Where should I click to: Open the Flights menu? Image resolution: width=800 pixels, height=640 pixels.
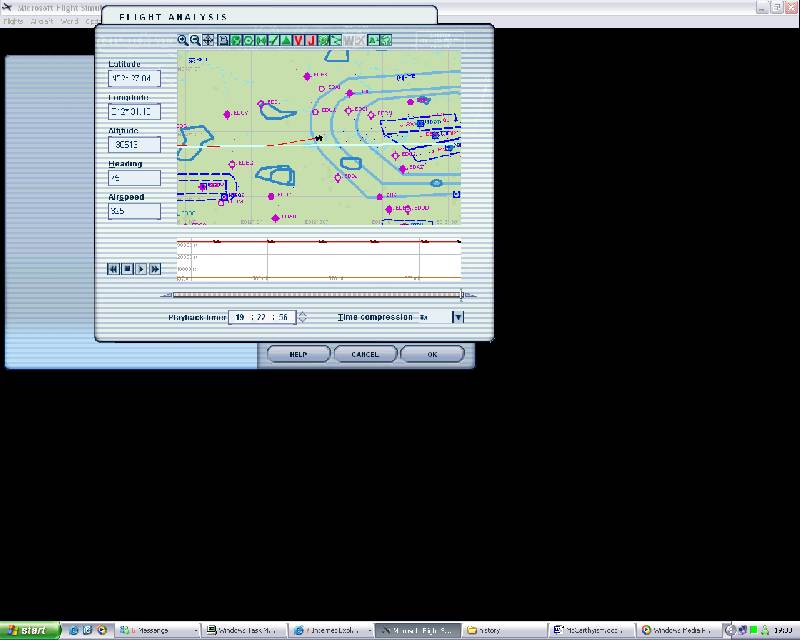pyautogui.click(x=13, y=21)
